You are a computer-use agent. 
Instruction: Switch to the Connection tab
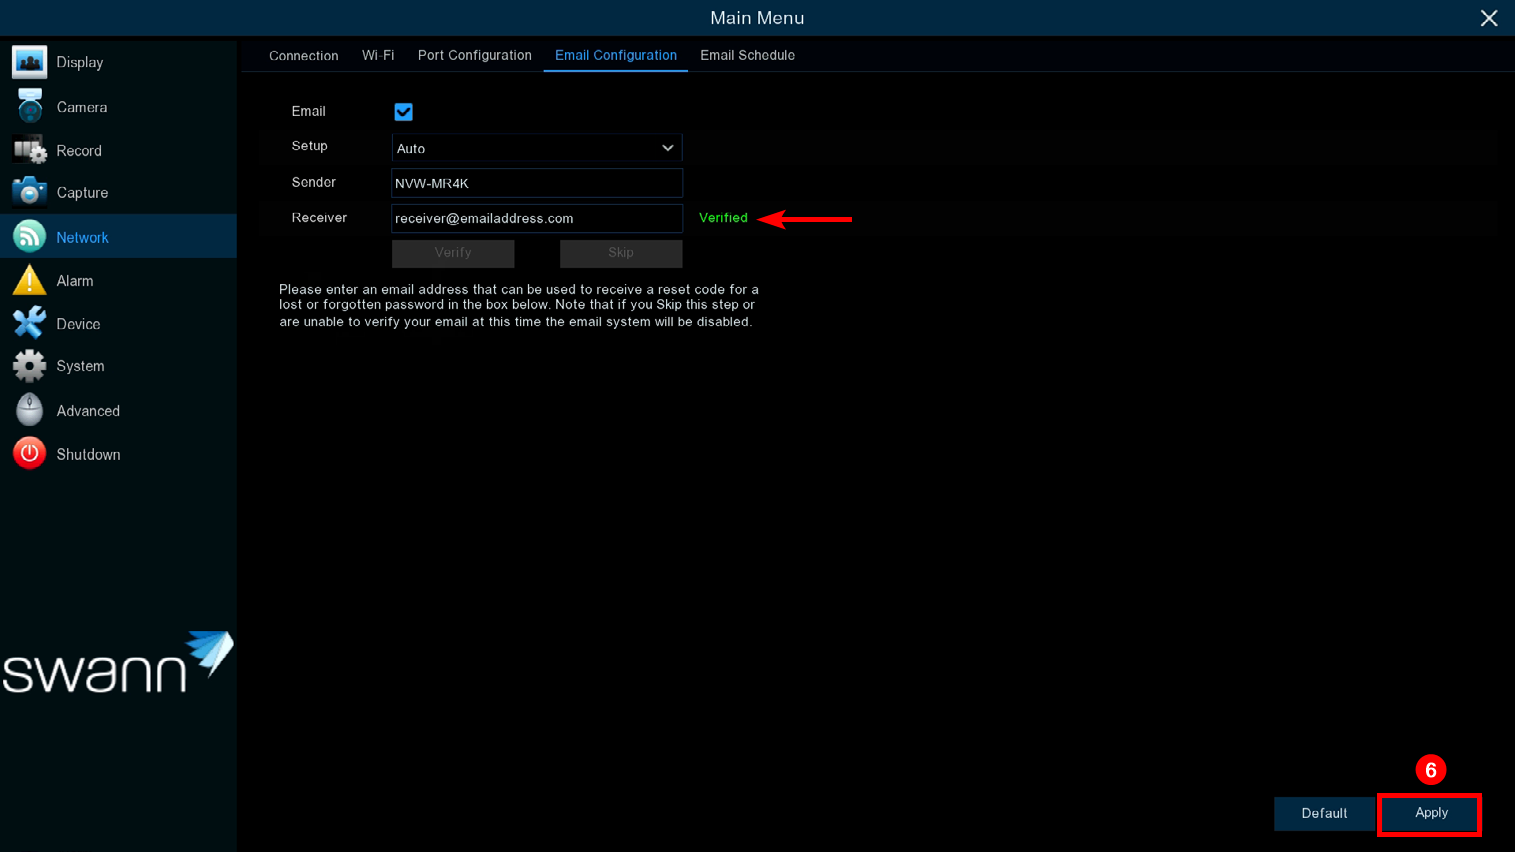point(303,56)
